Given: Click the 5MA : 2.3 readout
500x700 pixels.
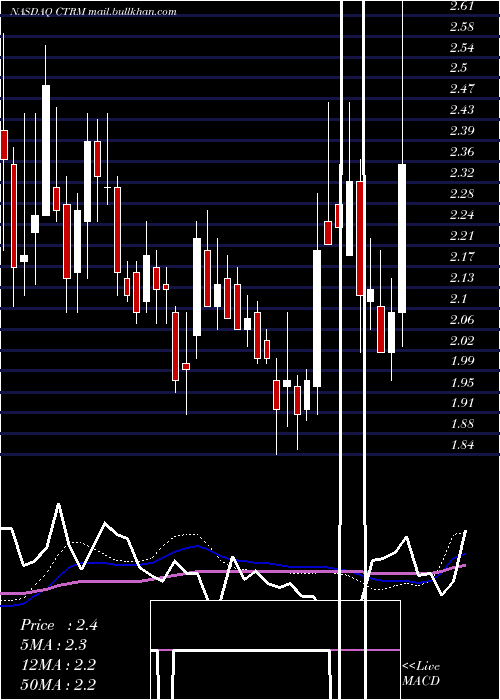Looking at the screenshot, I should click(x=54, y=645).
